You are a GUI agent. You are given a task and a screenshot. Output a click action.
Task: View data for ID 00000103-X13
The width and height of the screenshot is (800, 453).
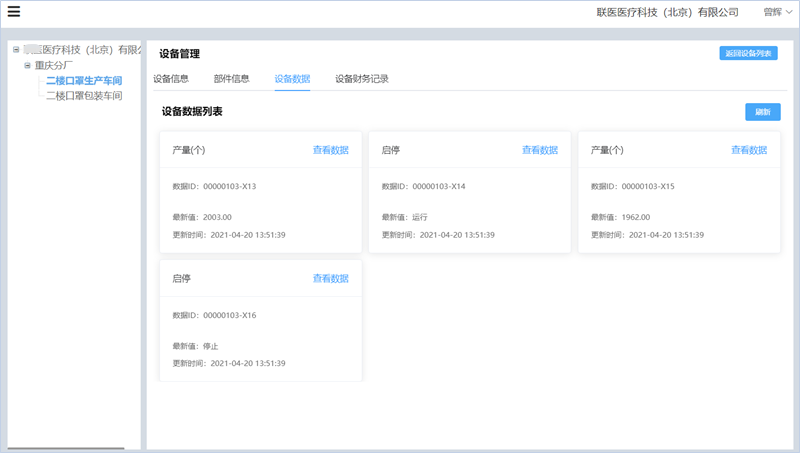[x=330, y=150]
